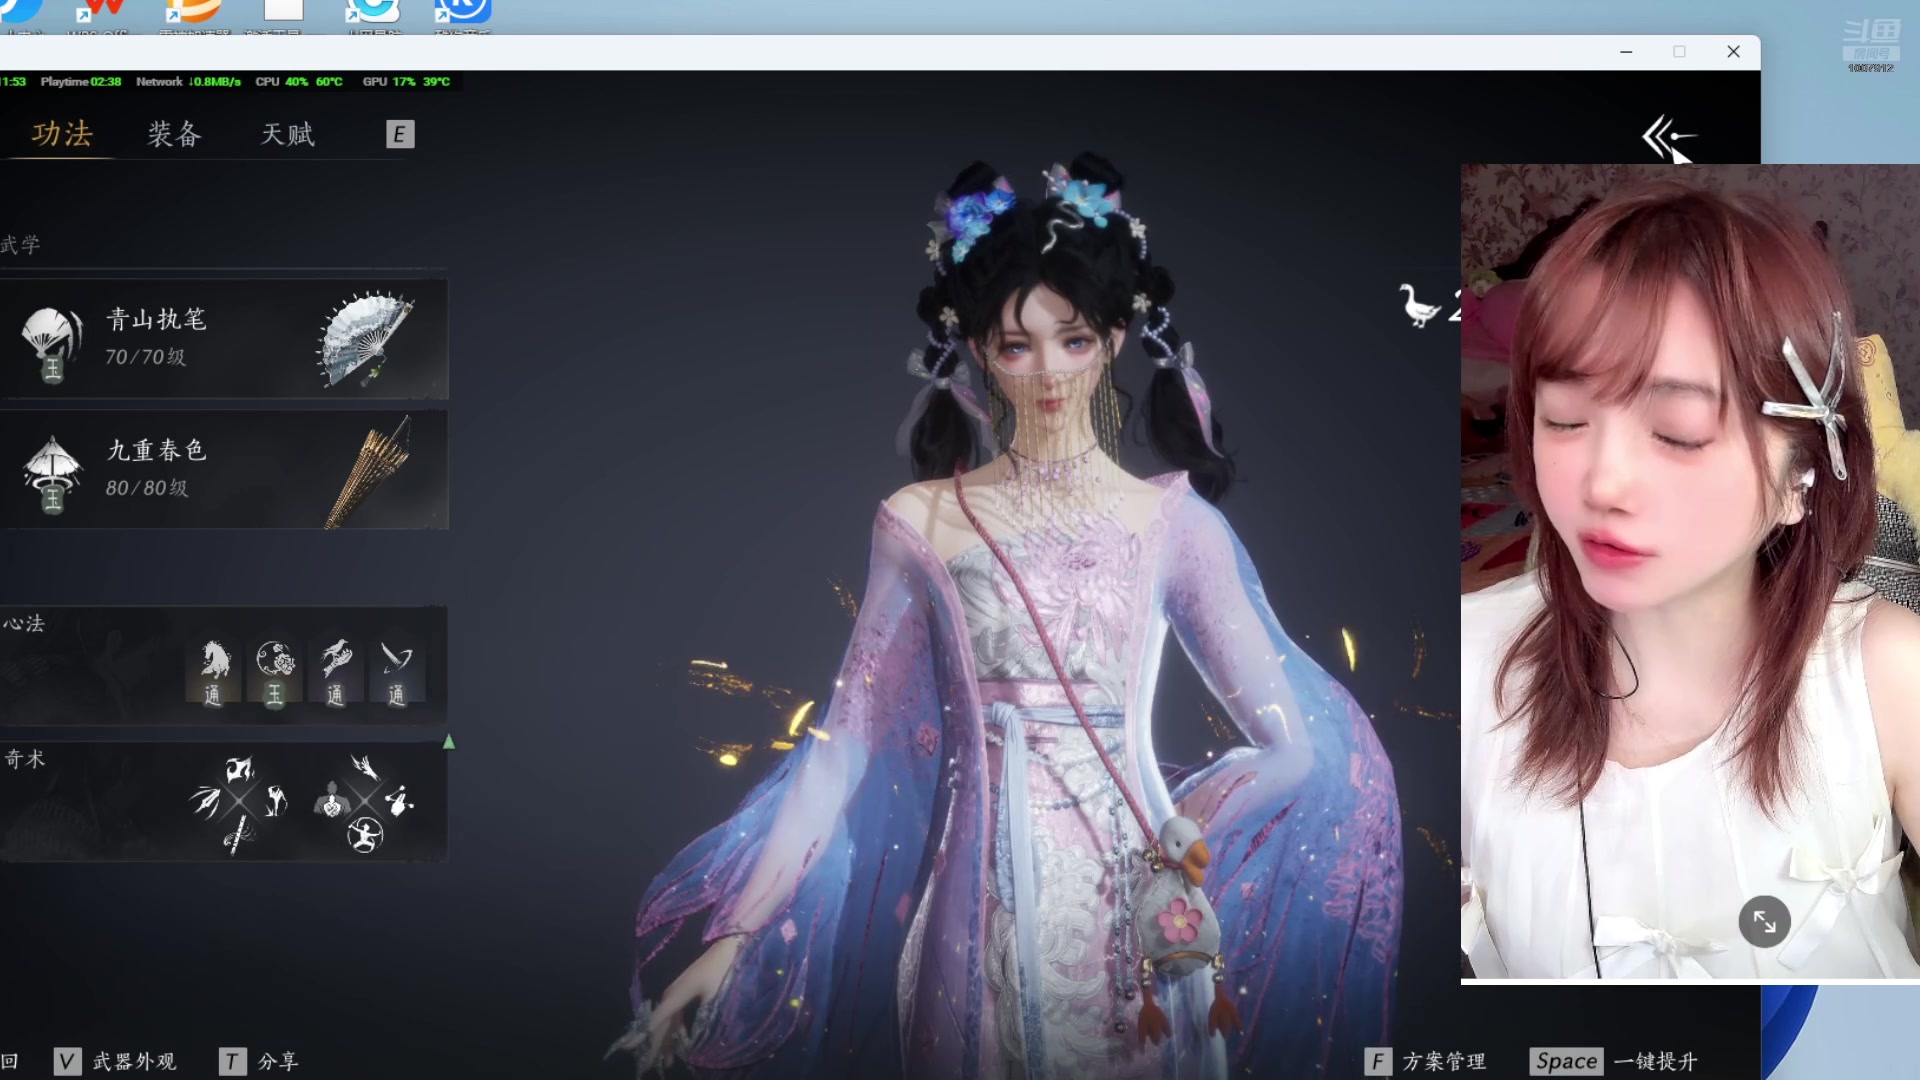1920x1080 pixels.
Task: Click the Space key hint icon
Action: pyautogui.click(x=1566, y=1061)
